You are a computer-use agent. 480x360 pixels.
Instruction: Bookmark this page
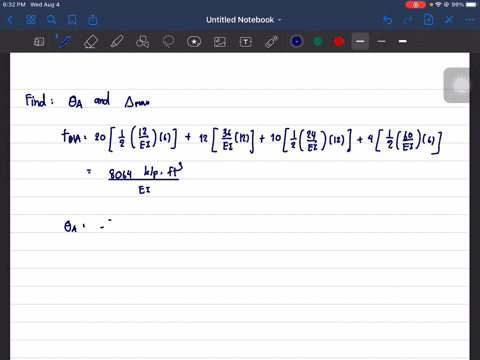pos(72,20)
